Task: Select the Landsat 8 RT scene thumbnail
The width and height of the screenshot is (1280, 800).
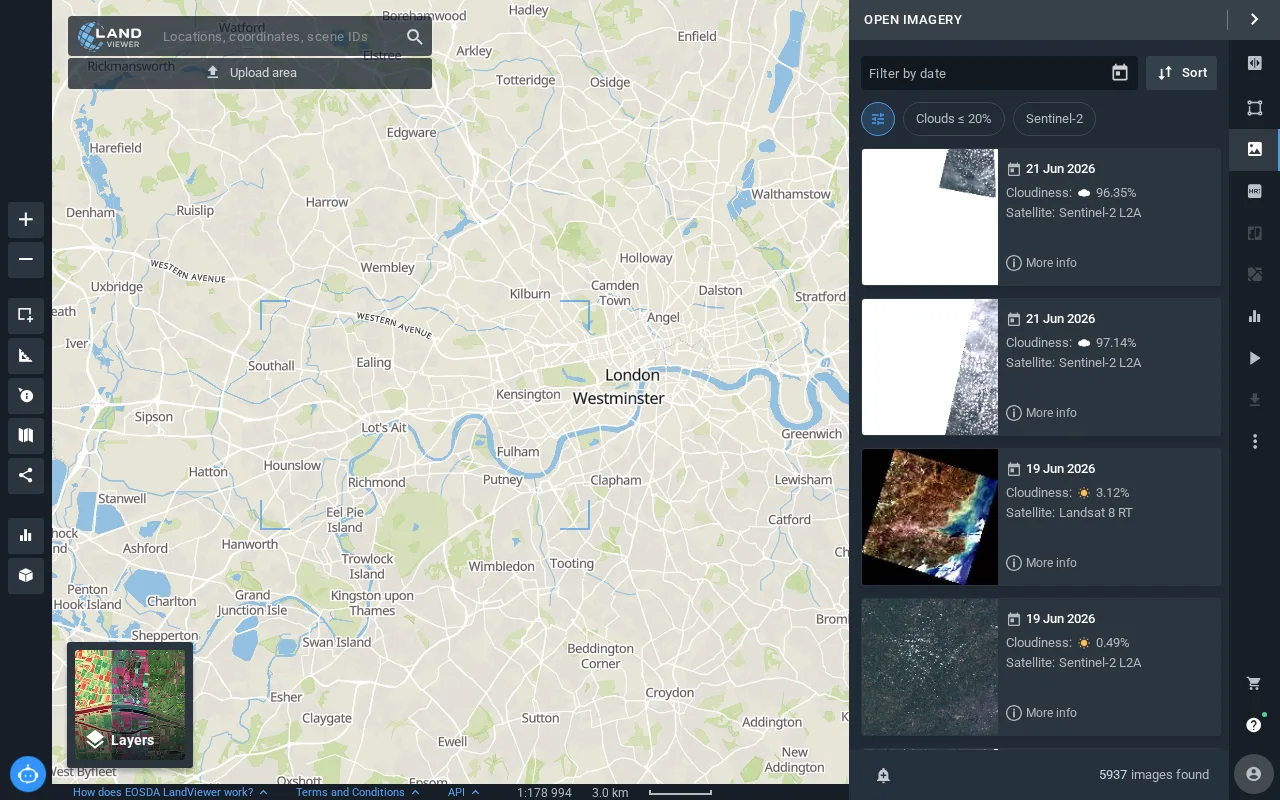Action: point(930,517)
